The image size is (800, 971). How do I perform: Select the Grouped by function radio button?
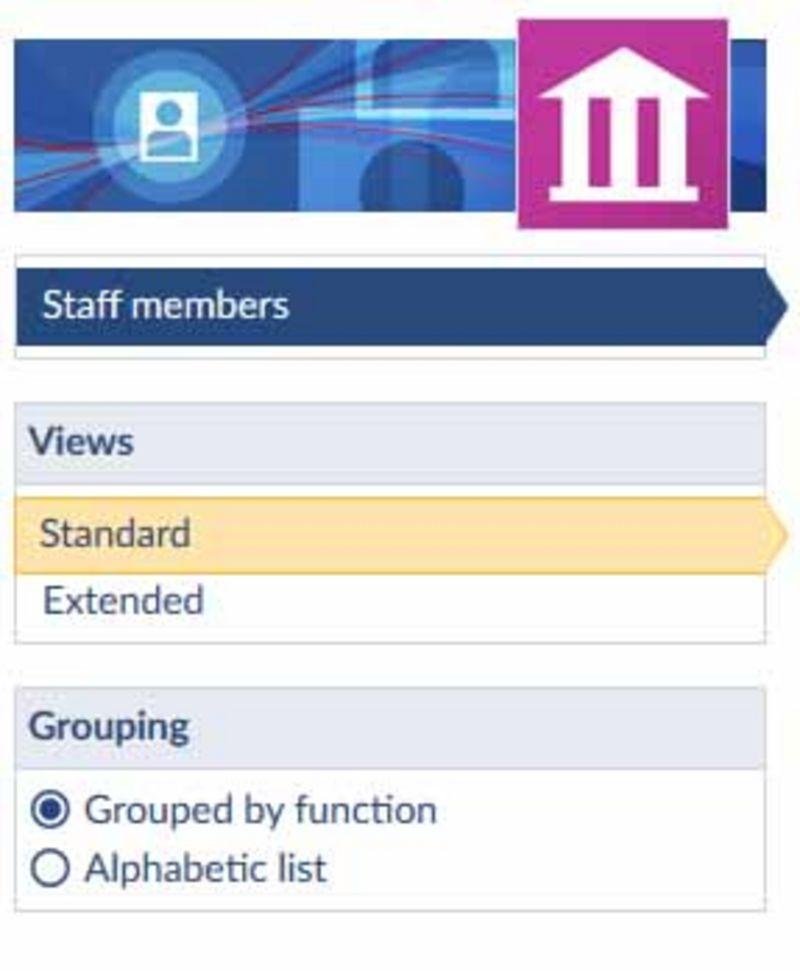pyautogui.click(x=50, y=810)
